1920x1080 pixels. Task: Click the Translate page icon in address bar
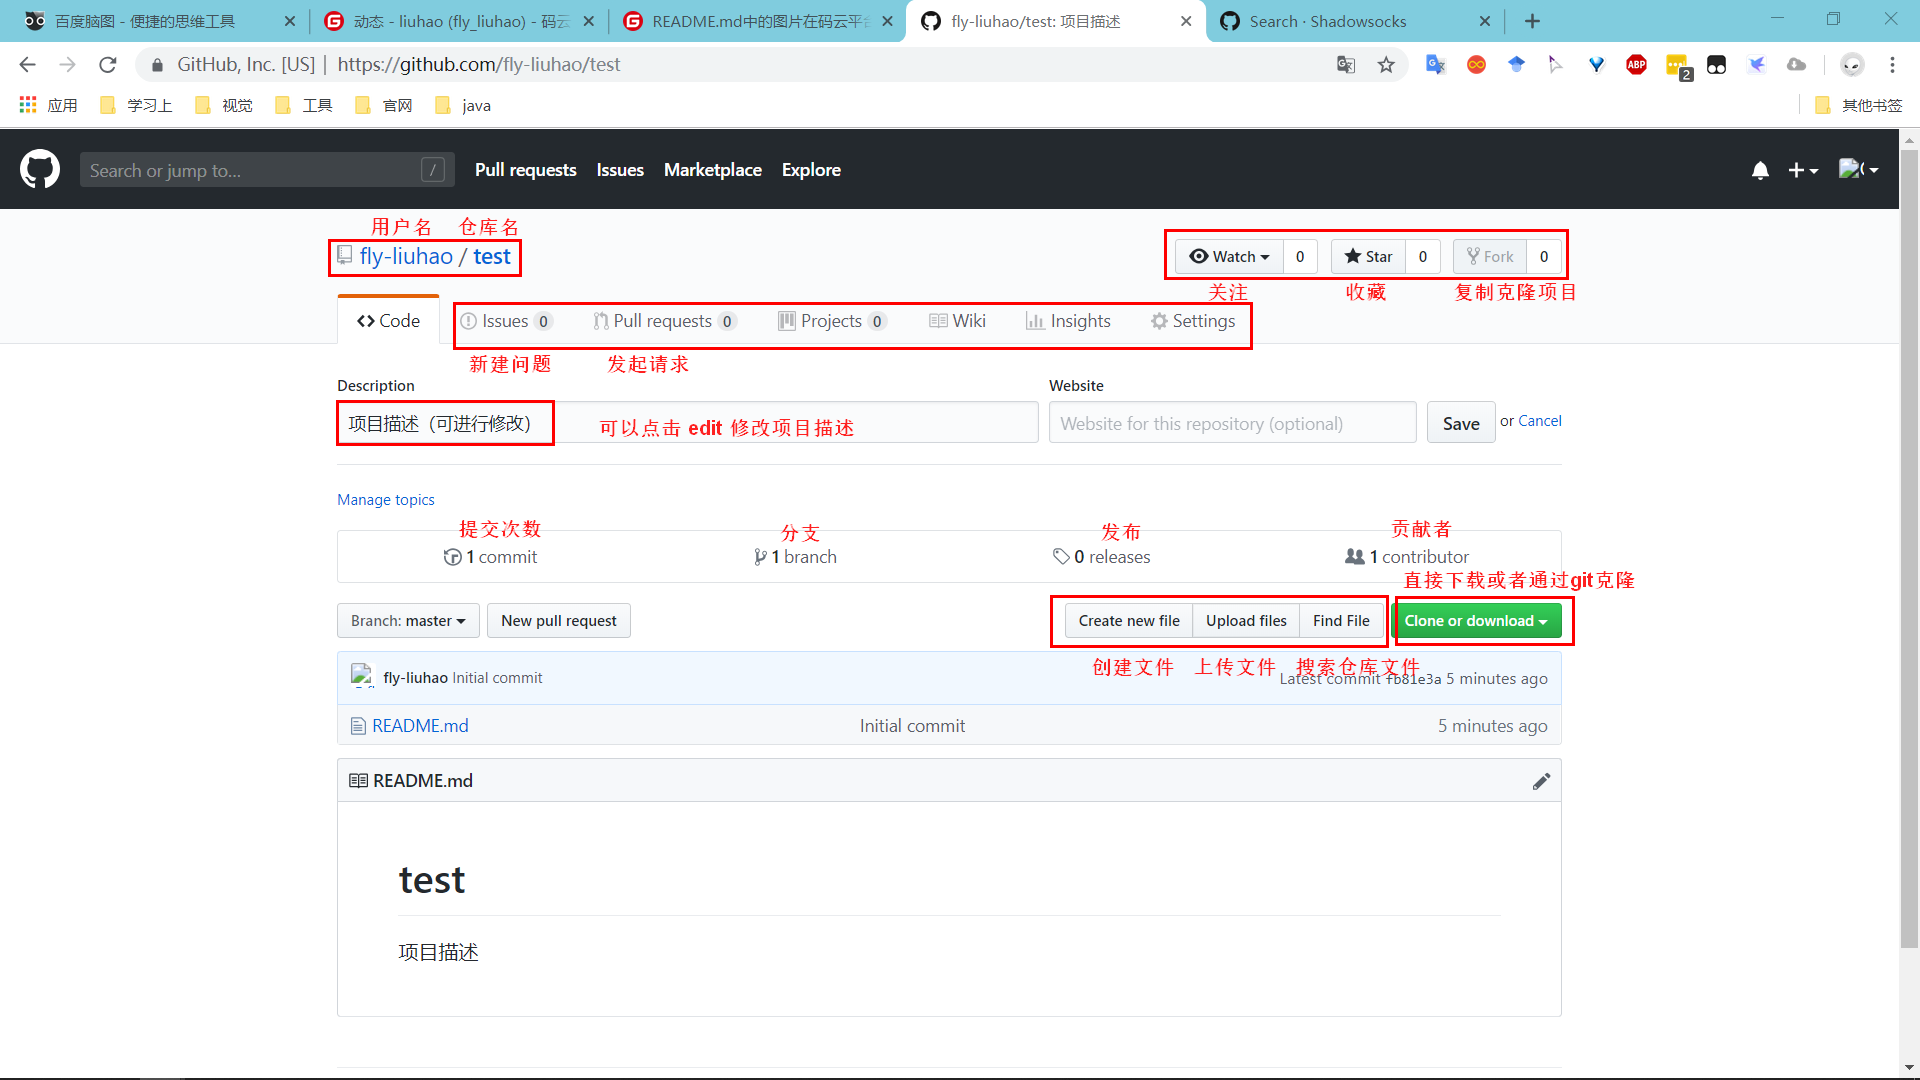click(1346, 65)
